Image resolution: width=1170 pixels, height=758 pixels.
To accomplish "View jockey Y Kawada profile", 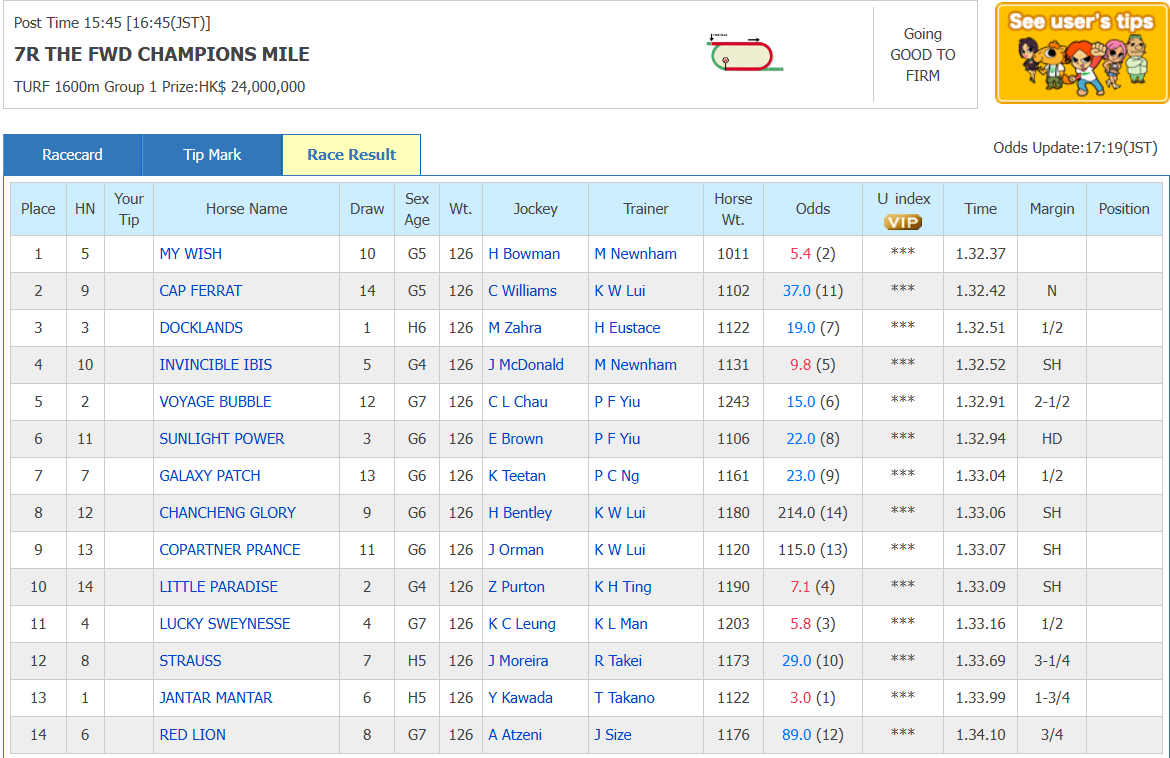I will tap(520, 698).
